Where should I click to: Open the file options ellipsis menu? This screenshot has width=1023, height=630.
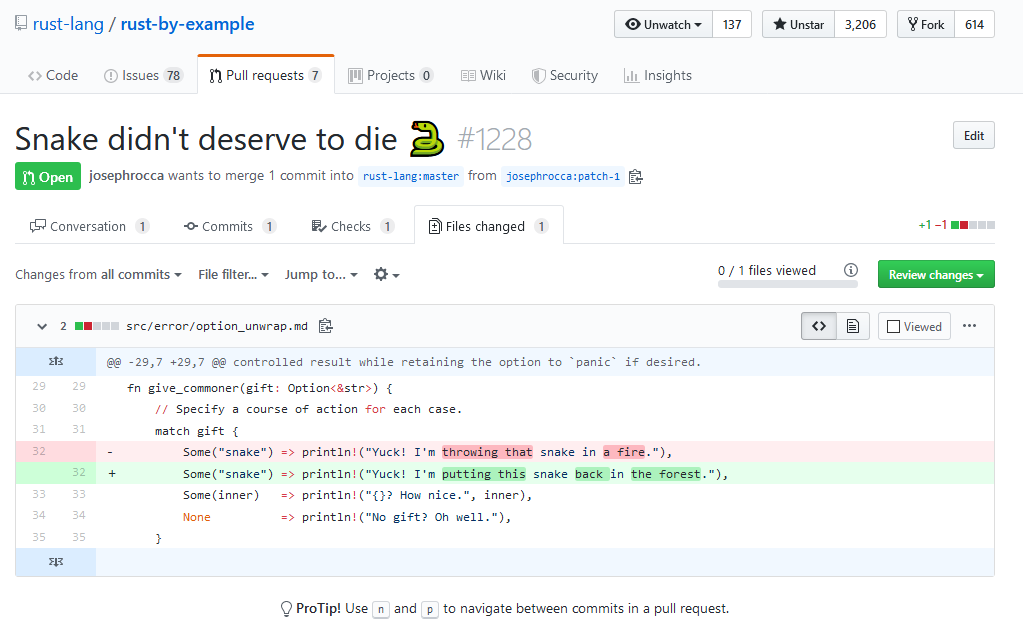pos(970,325)
